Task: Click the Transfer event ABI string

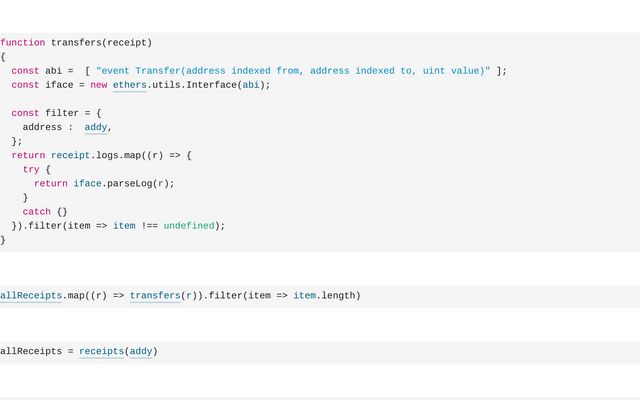Action: (x=292, y=71)
